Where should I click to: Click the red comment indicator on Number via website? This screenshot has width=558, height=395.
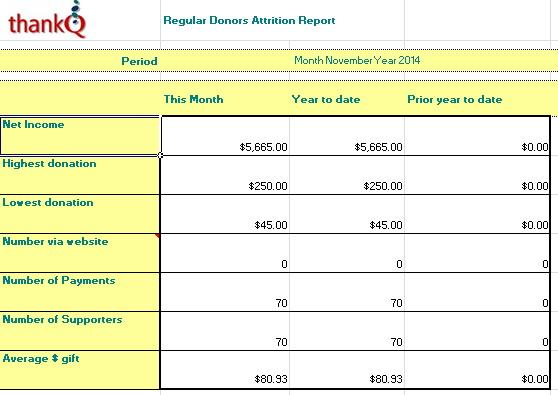(157, 236)
